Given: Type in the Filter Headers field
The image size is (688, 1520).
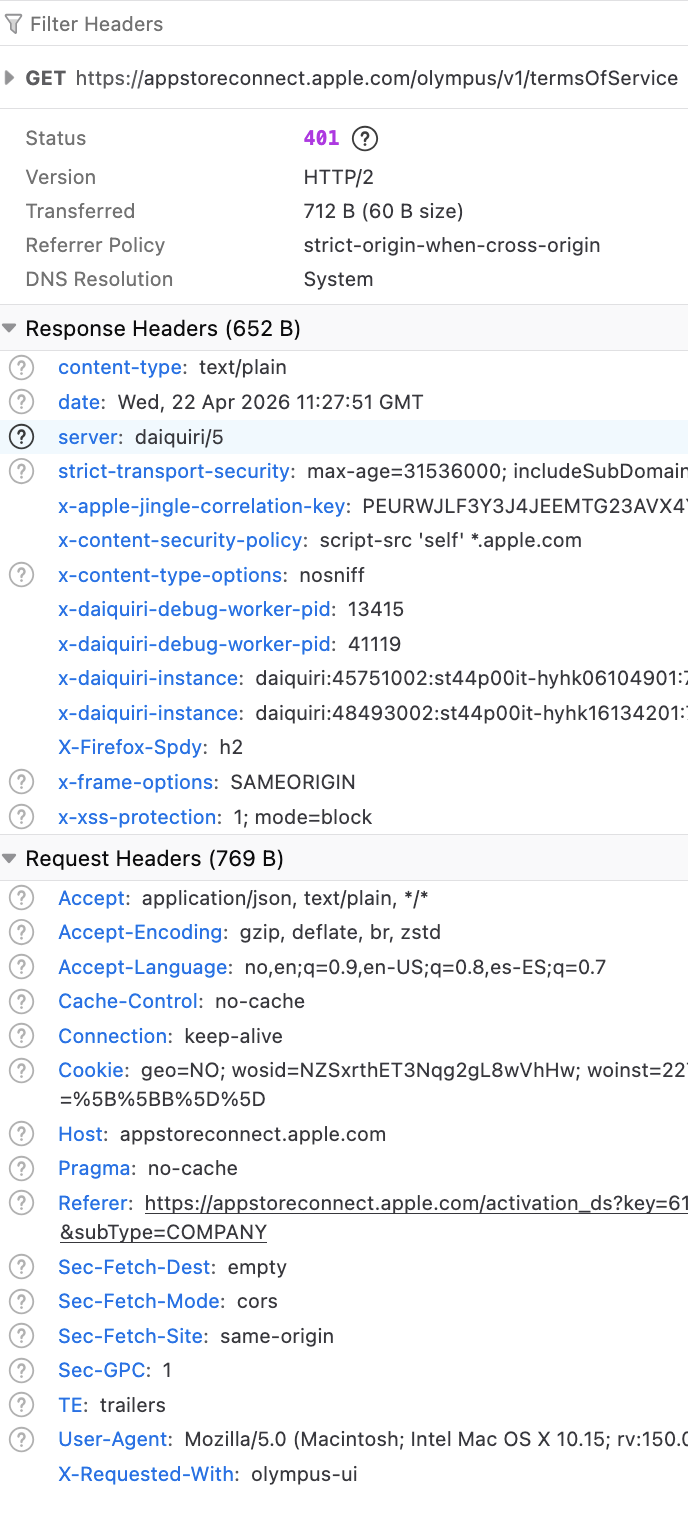Looking at the screenshot, I should click(x=300, y=24).
